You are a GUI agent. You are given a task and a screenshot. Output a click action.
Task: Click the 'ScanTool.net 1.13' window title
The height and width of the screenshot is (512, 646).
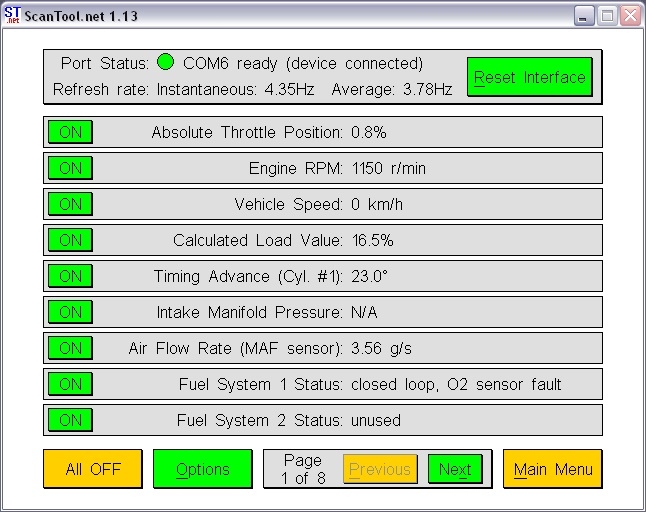tap(81, 16)
